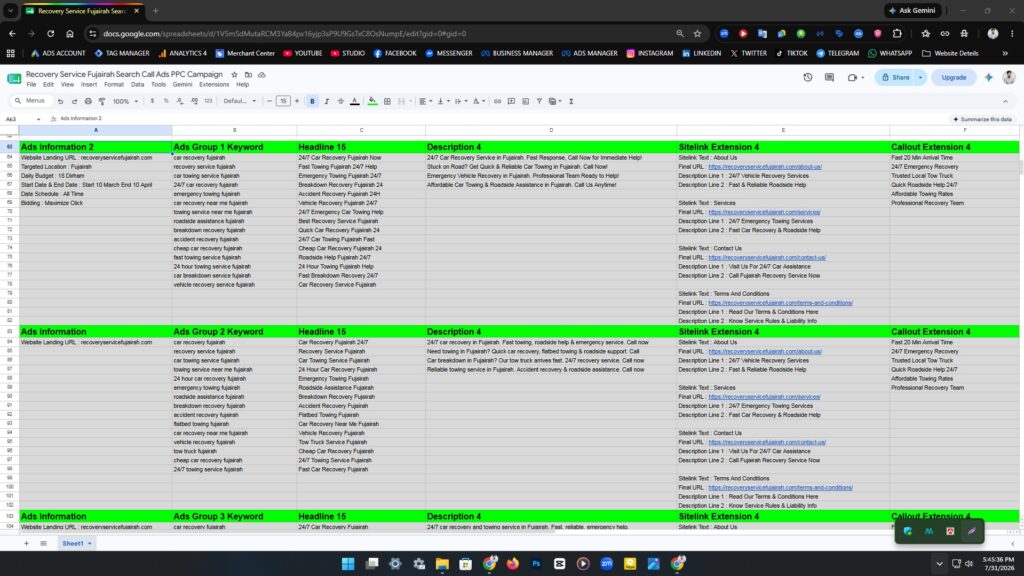
Task: Open Gemini sparkle beside Upgrade button
Action: pos(989,77)
